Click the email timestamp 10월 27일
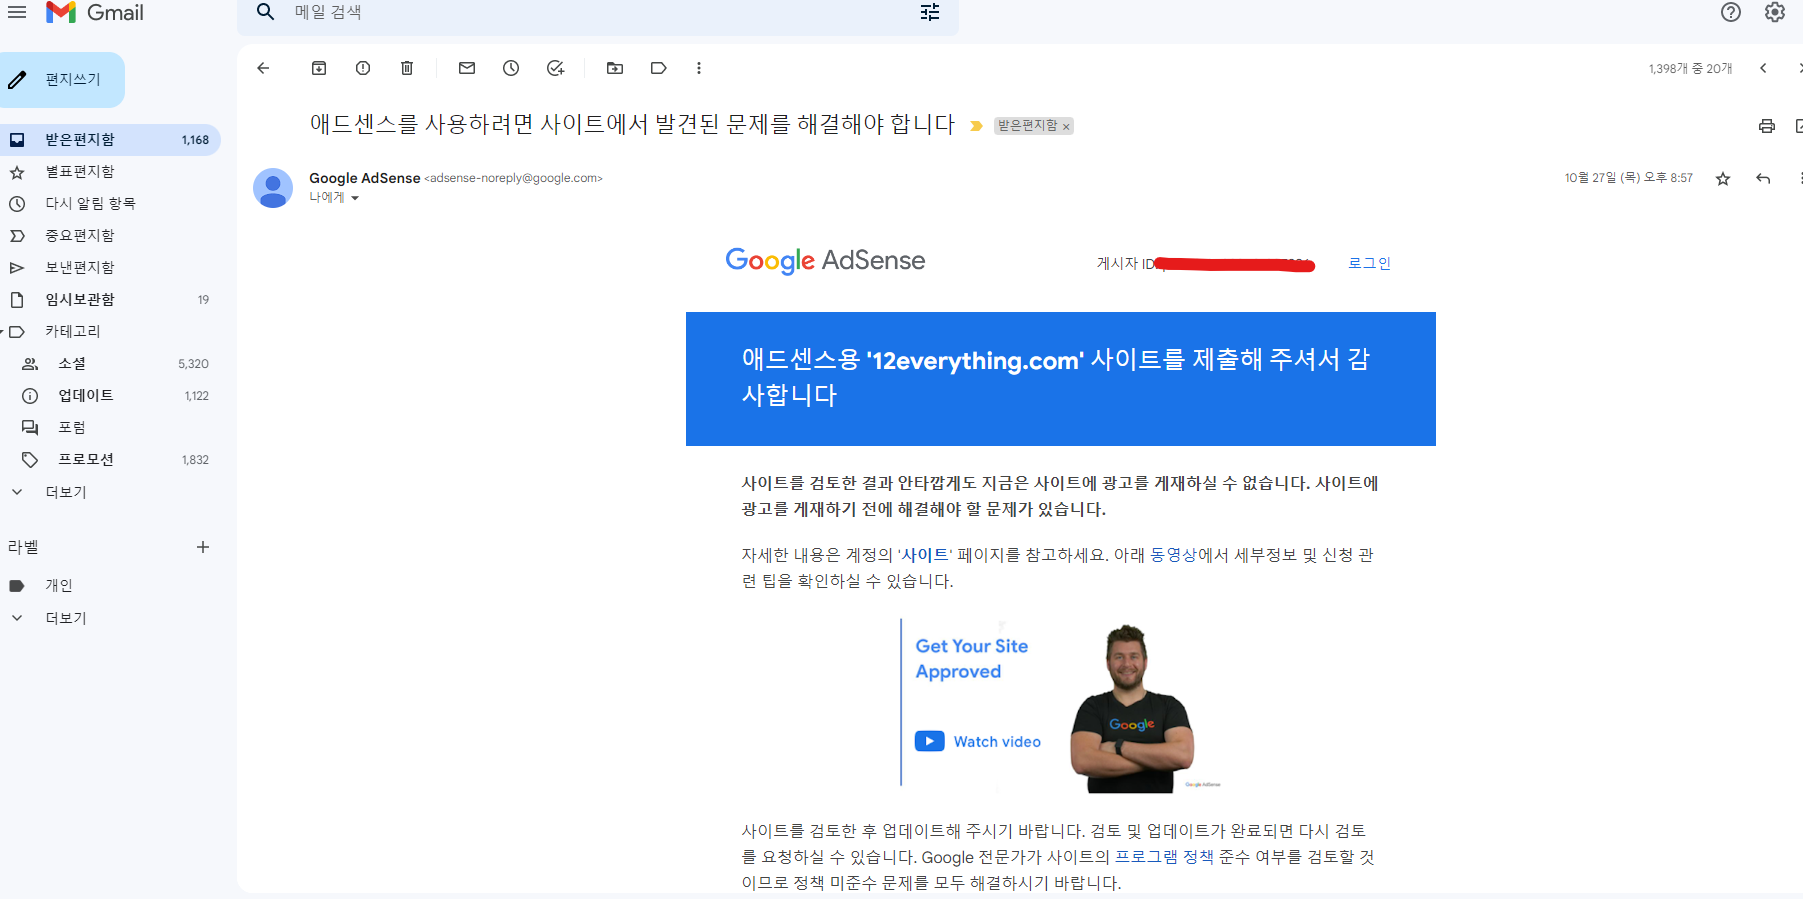 pos(1629,178)
